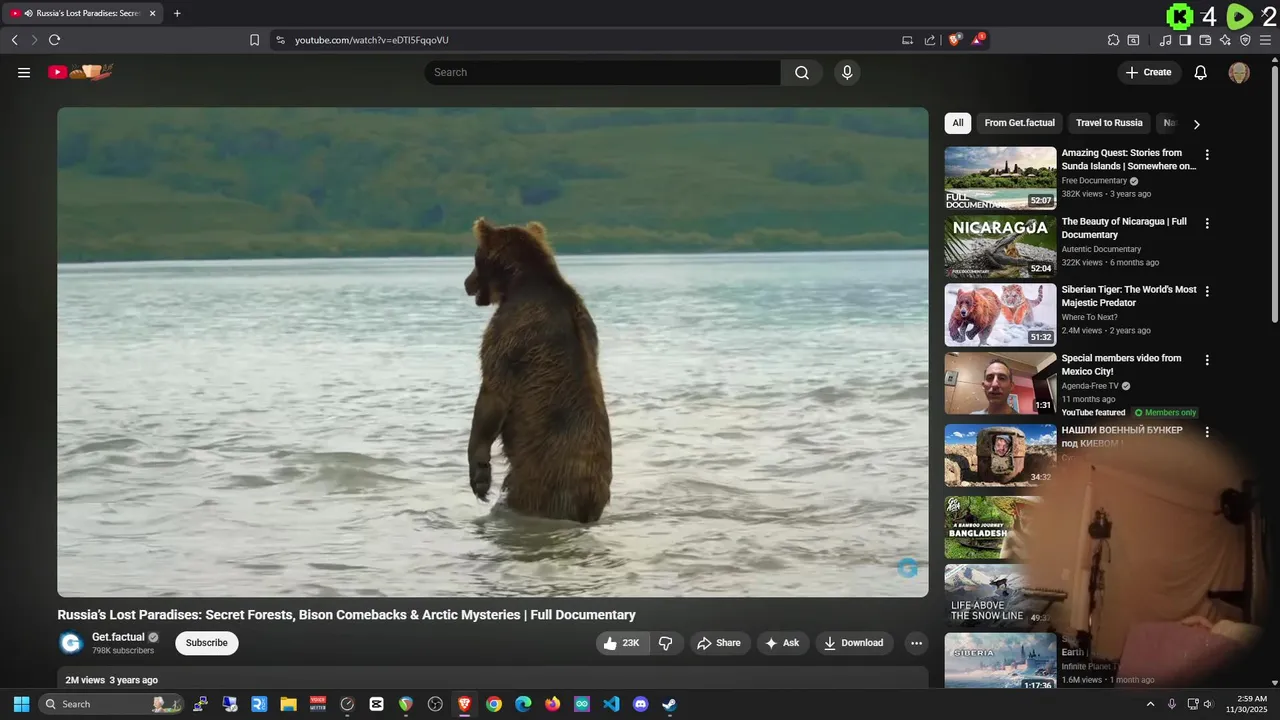Screen dimensions: 1280x720
Task: Open the Get.factual channel avatar
Action: pyautogui.click(x=70, y=643)
